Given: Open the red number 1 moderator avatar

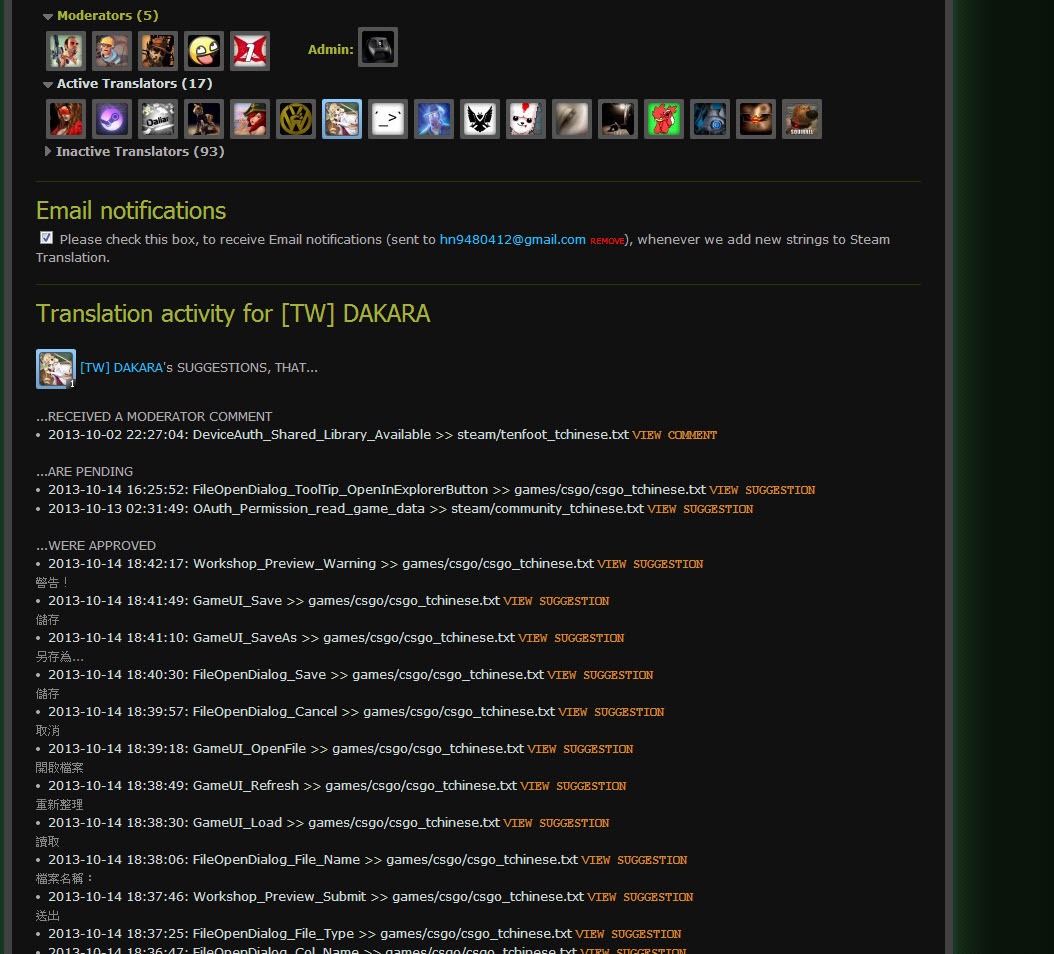Looking at the screenshot, I should [x=250, y=50].
